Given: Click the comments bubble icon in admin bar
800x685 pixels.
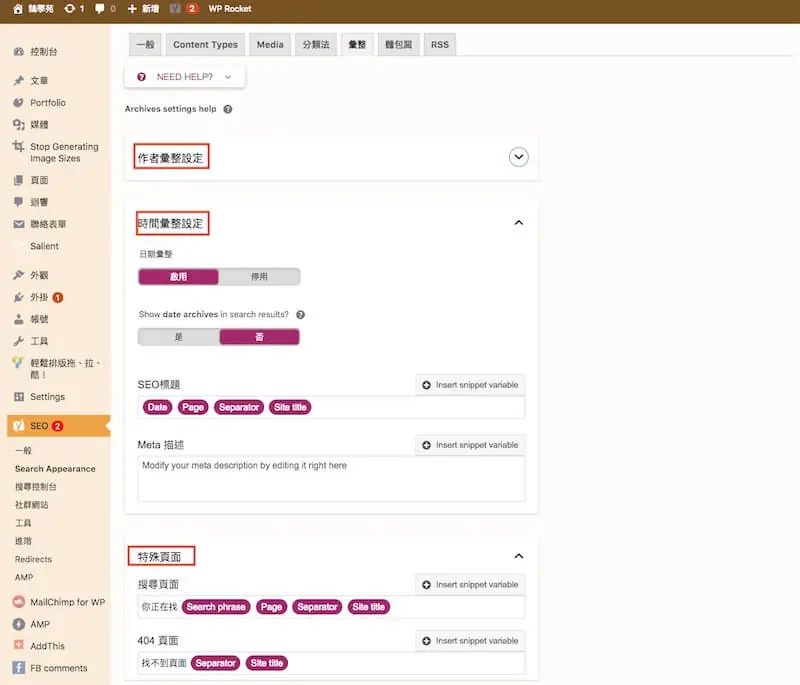Looking at the screenshot, I should tap(100, 9).
